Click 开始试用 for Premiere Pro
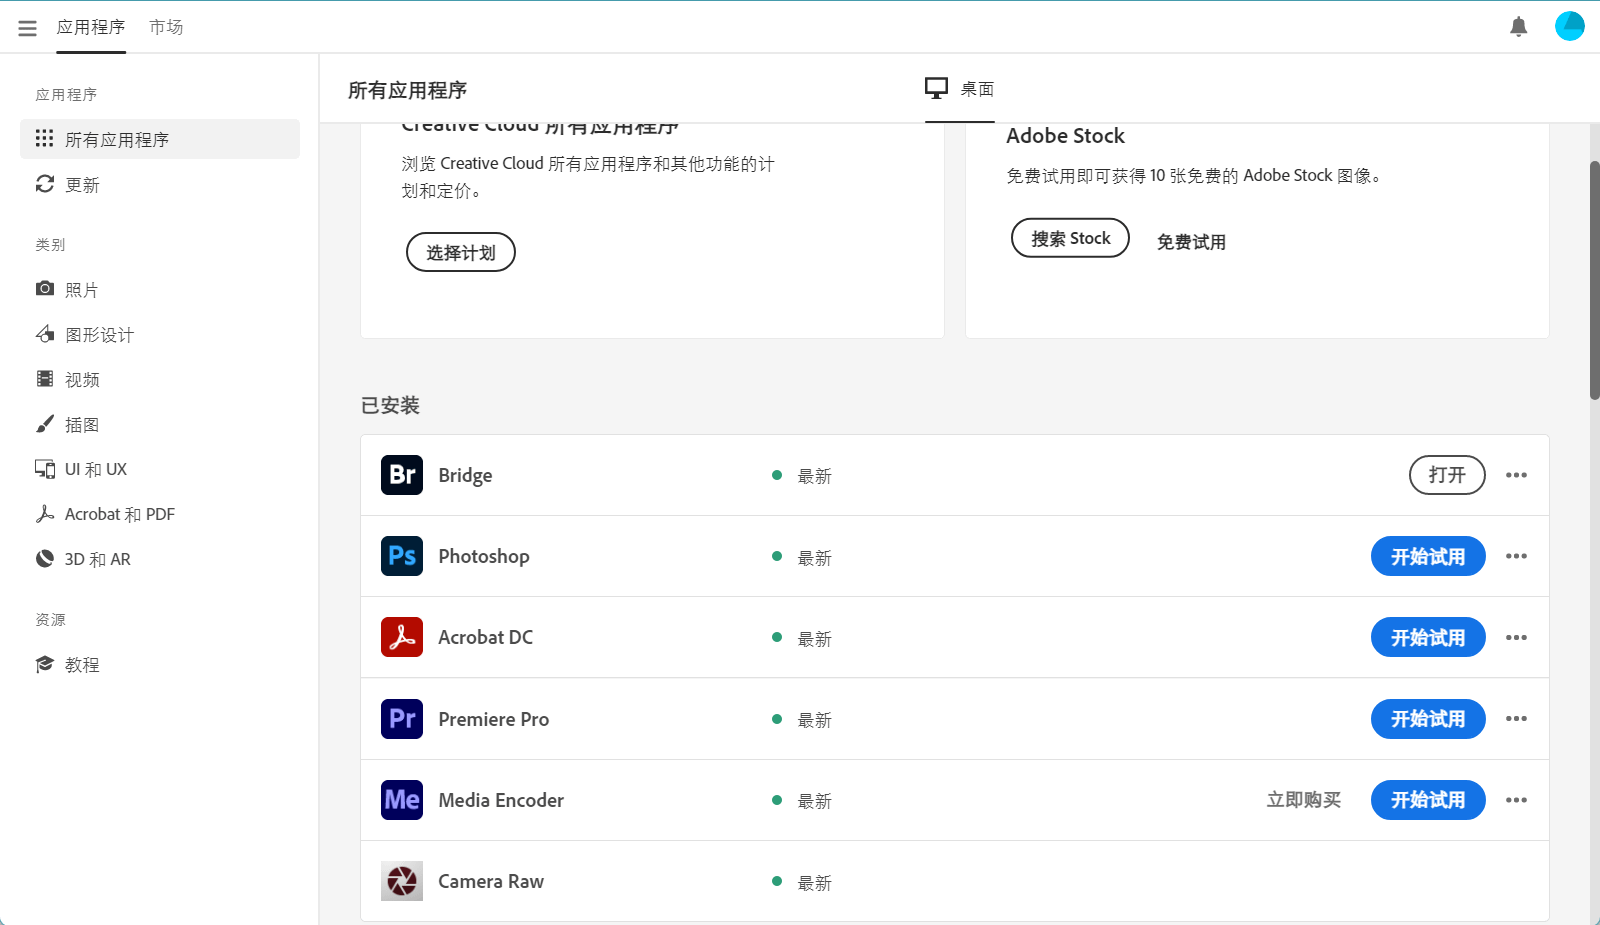The image size is (1600, 925). tap(1428, 718)
